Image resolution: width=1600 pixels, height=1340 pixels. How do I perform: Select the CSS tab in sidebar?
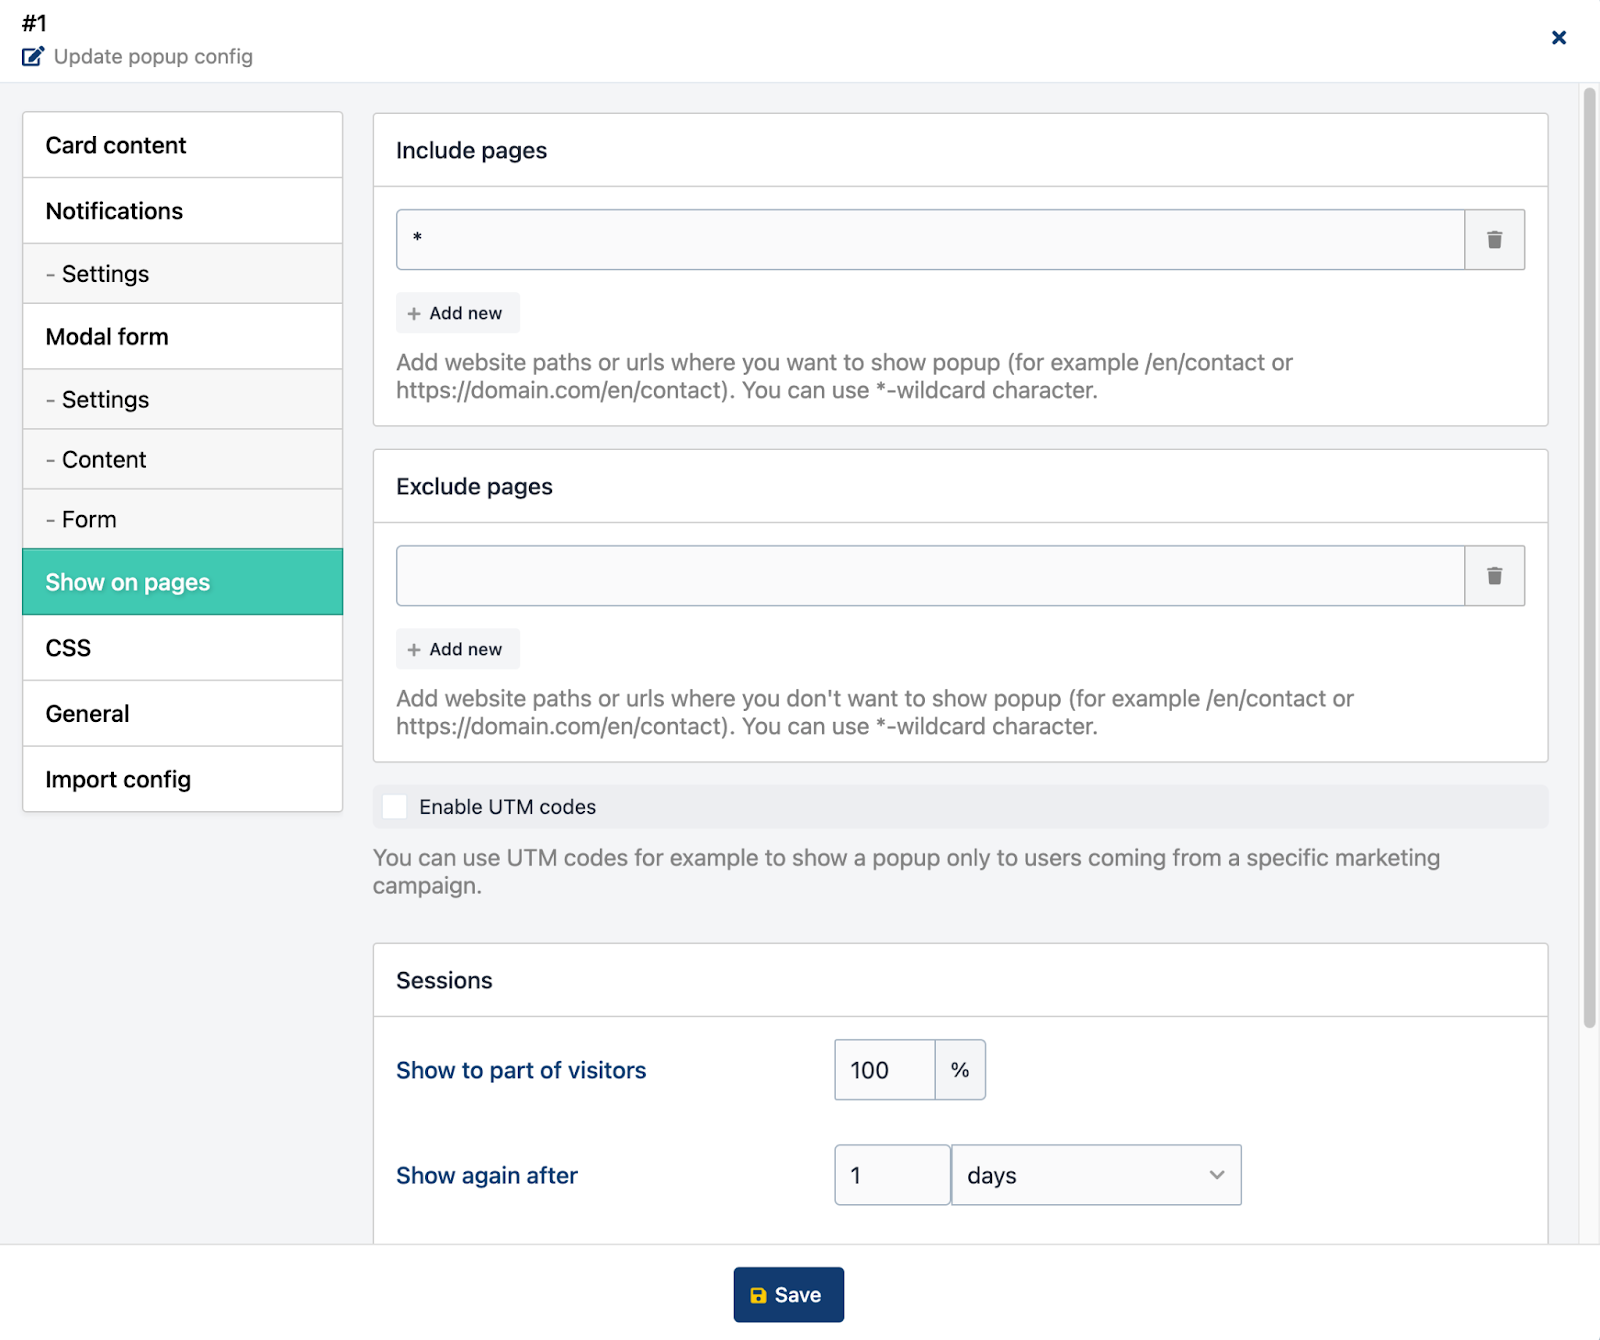182,648
